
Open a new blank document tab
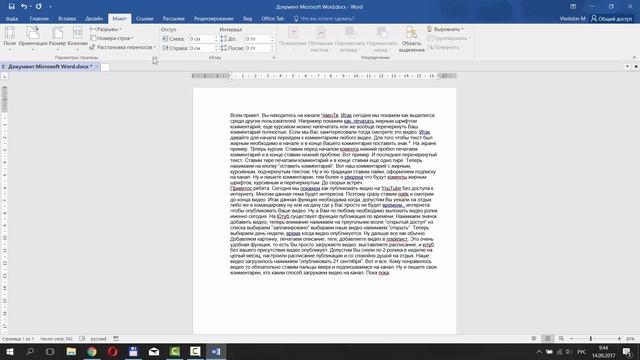pyautogui.click(x=105, y=67)
